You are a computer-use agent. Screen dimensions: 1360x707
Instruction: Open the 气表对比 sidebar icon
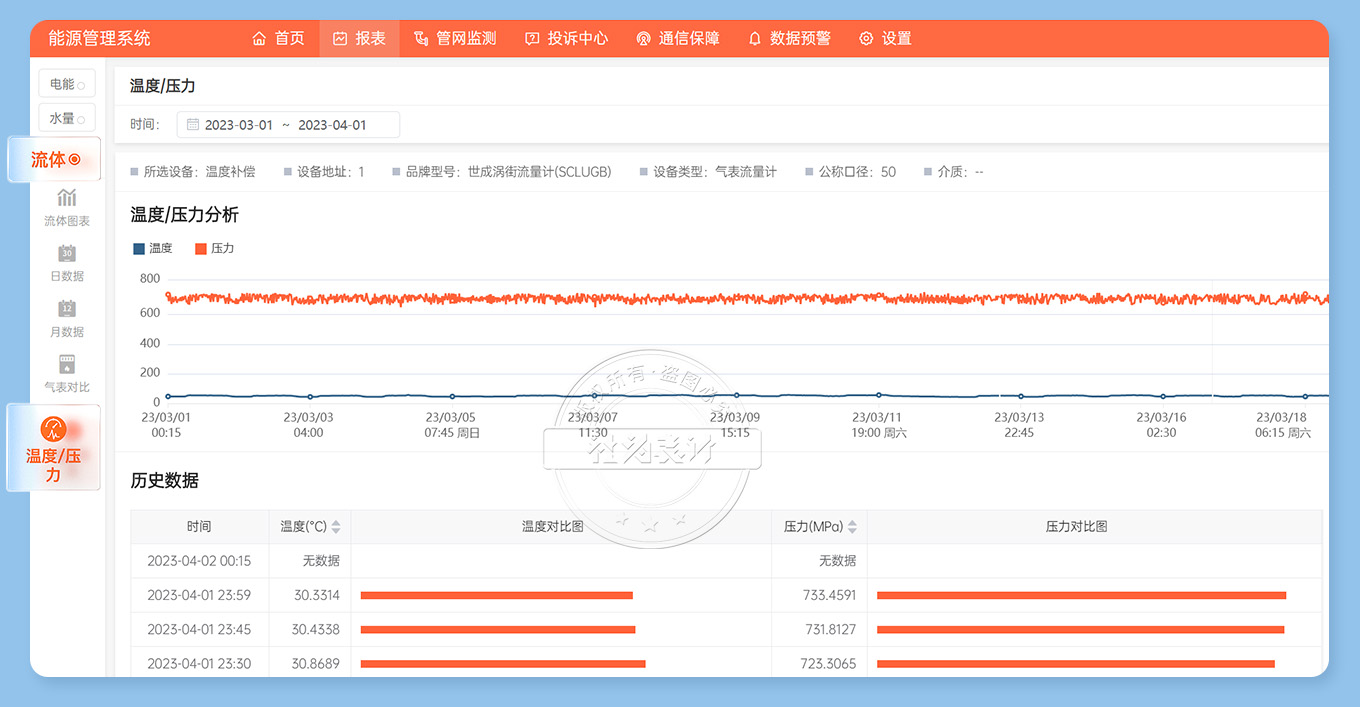[67, 364]
